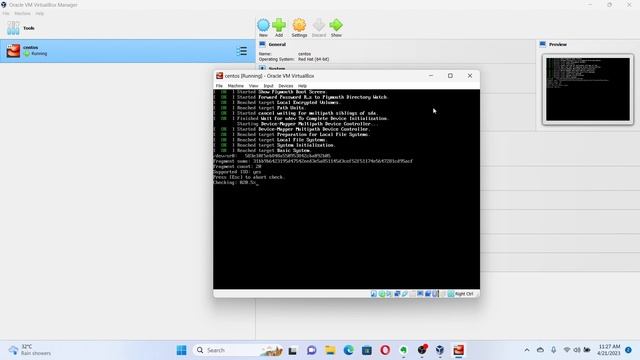Open Help menu of VirtualBox Manager
The height and width of the screenshot is (360, 640).
pyautogui.click(x=40, y=13)
